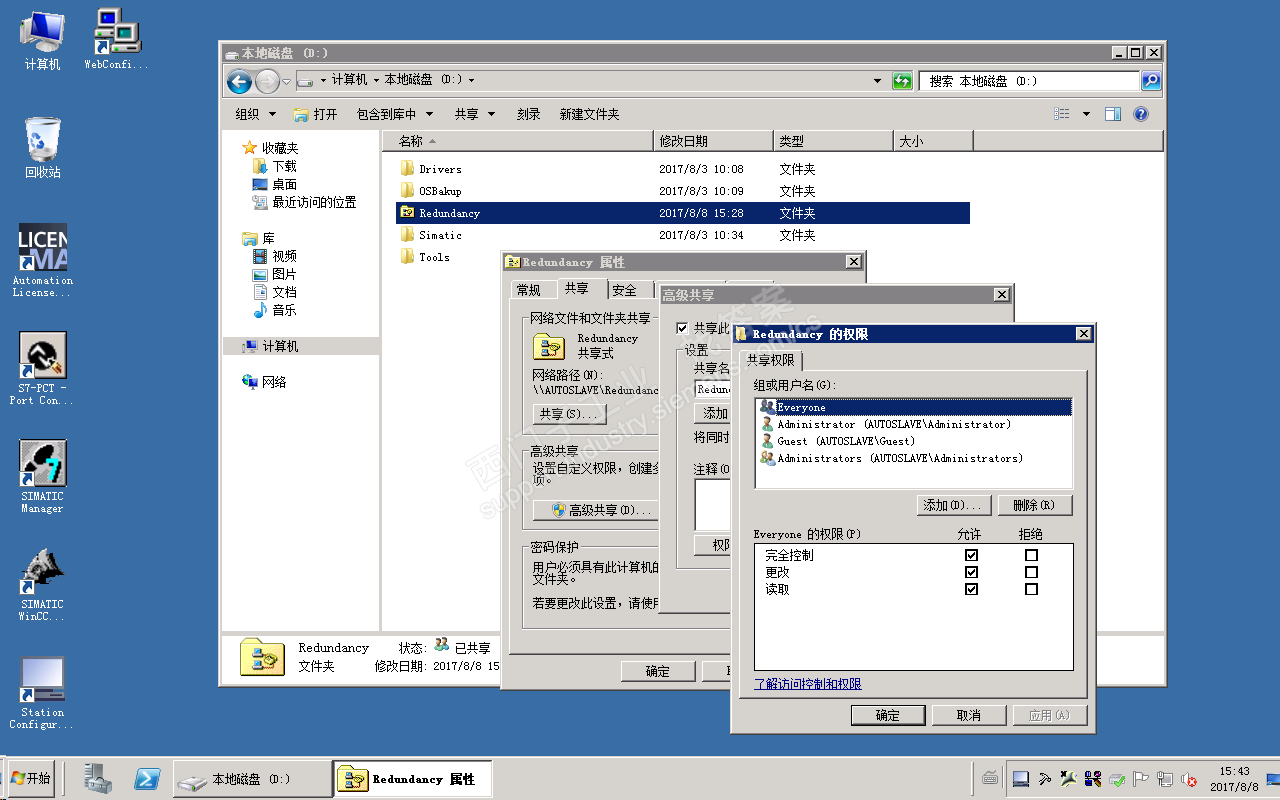Expand dropdown arrow after 本地磁盘 (D:) breadcrumb

tap(471, 80)
